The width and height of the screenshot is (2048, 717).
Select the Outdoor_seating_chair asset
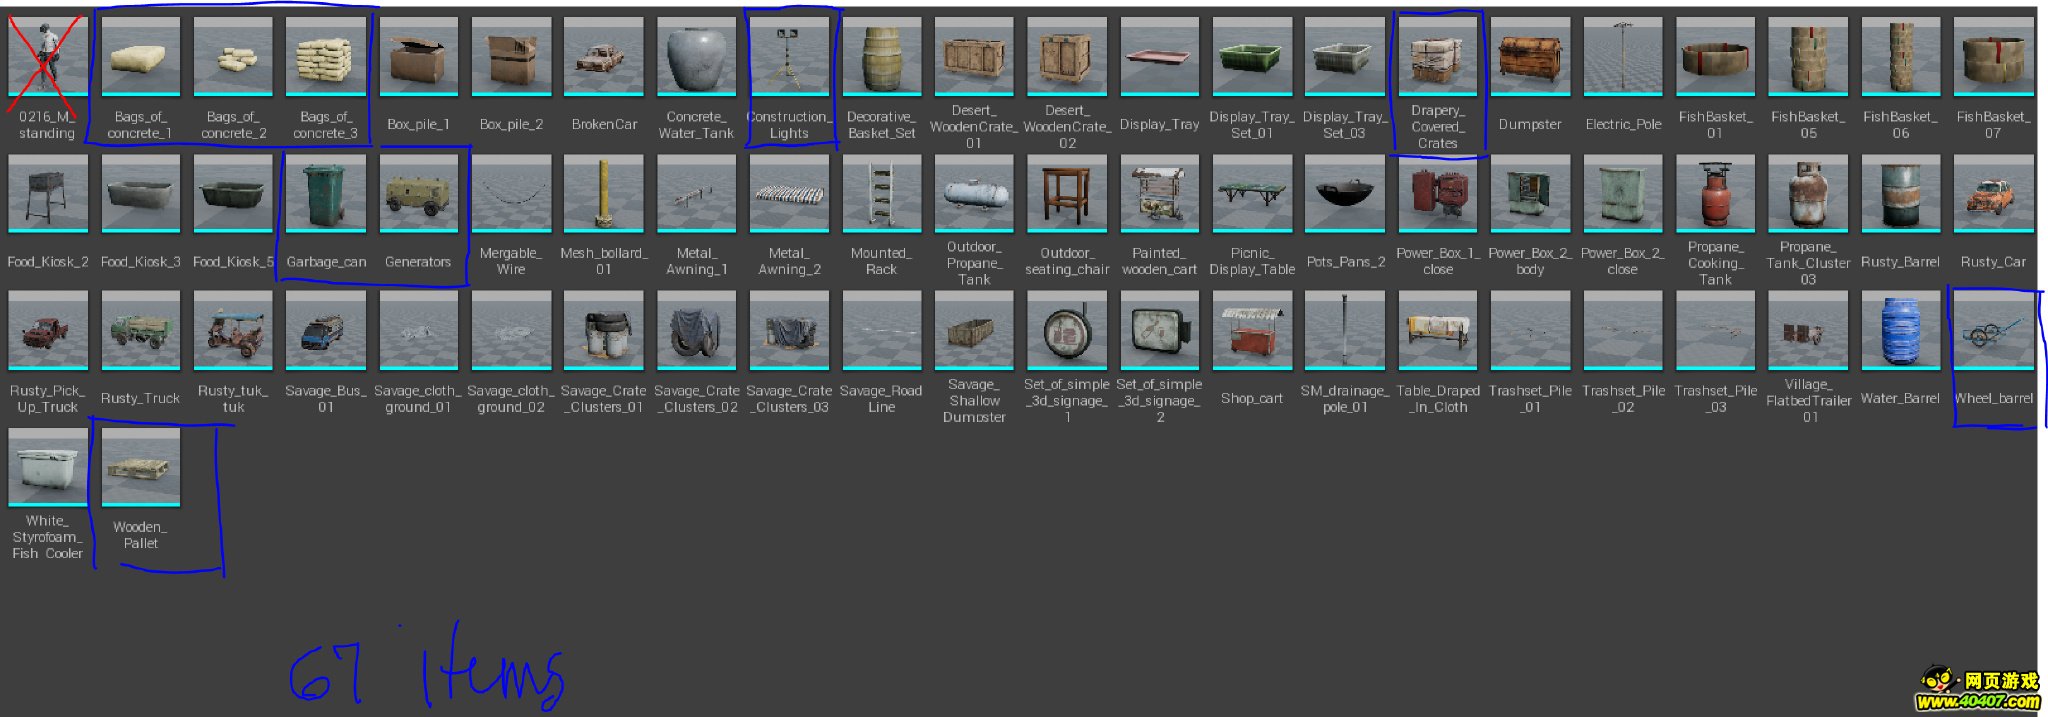1067,193
